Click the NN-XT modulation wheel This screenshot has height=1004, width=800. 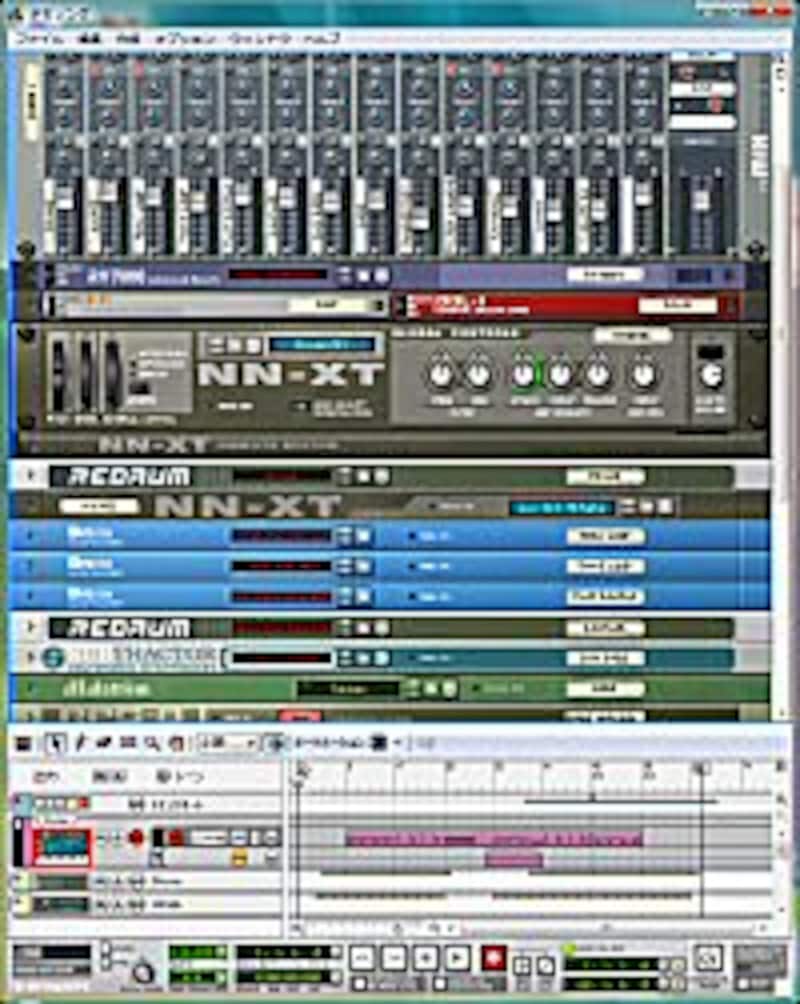[x=86, y=375]
